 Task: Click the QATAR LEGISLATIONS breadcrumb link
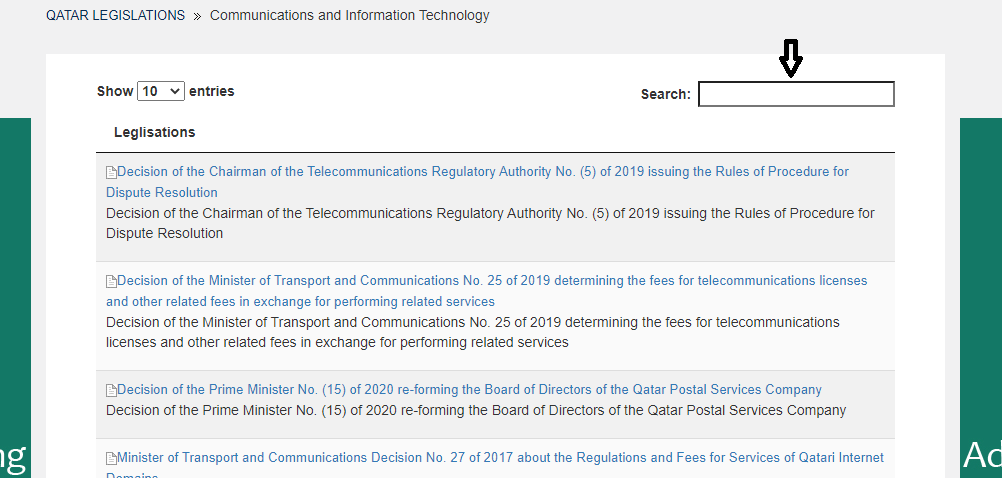click(x=115, y=16)
